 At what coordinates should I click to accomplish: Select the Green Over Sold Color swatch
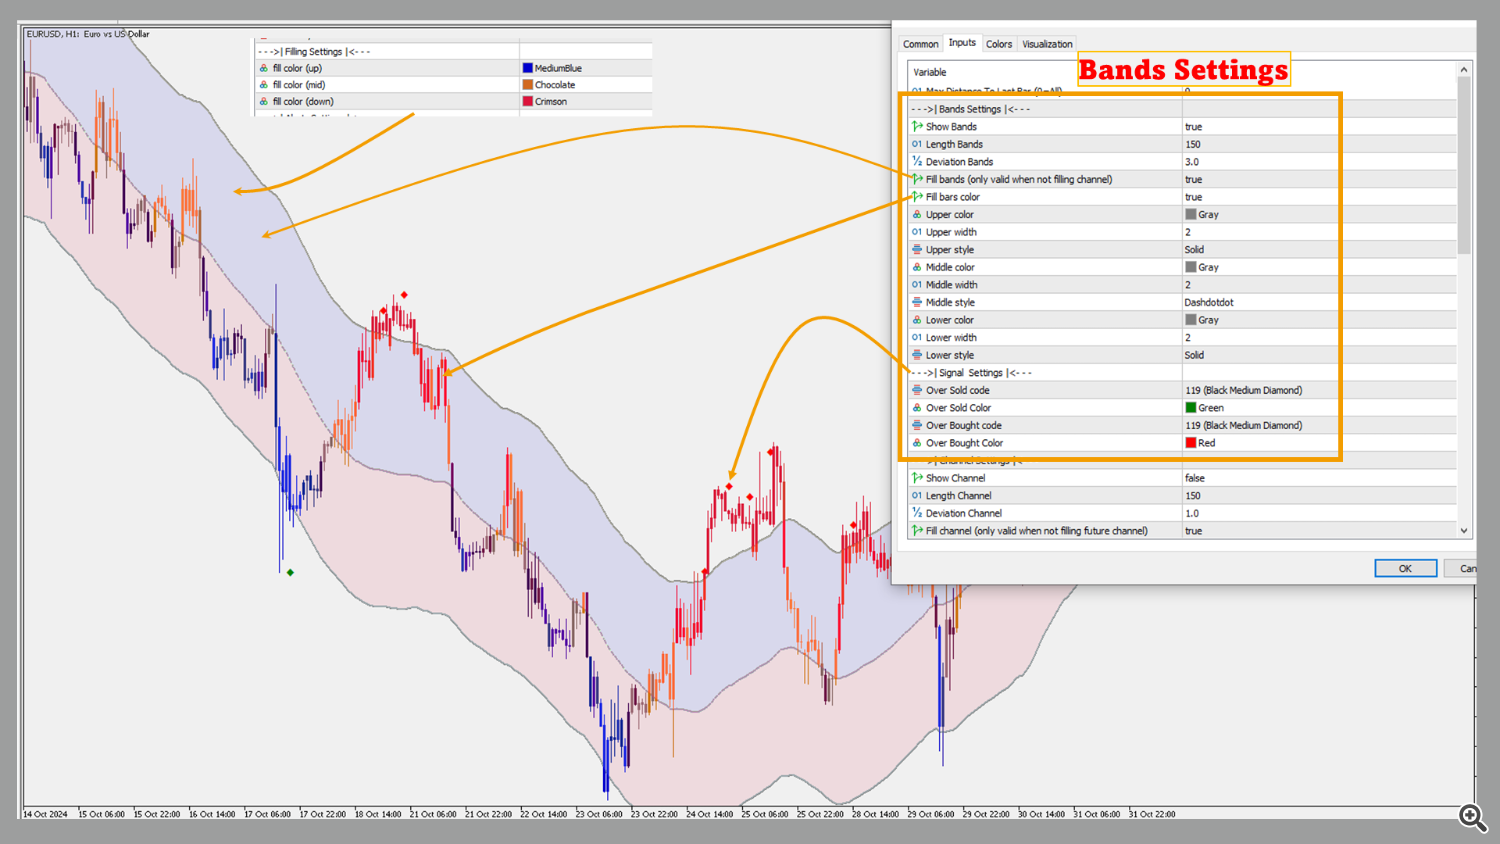click(x=1191, y=408)
